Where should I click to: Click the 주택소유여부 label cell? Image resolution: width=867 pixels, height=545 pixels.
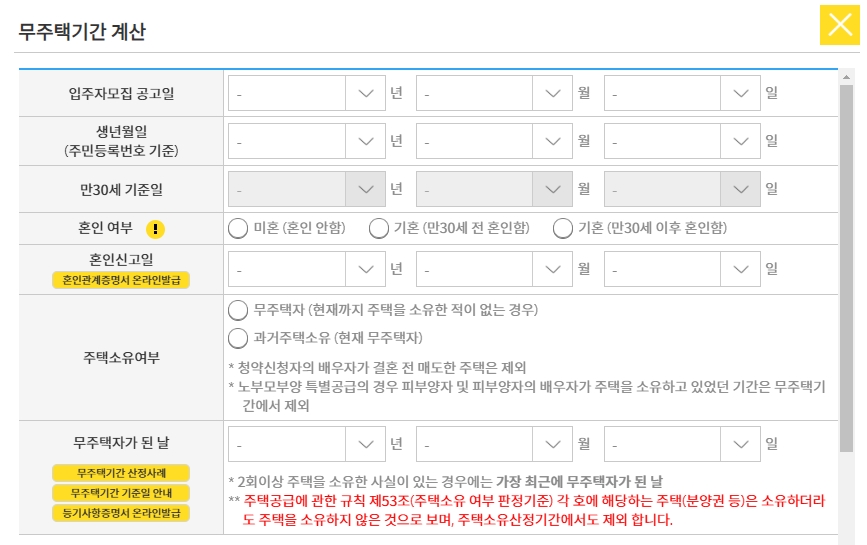click(x=121, y=358)
